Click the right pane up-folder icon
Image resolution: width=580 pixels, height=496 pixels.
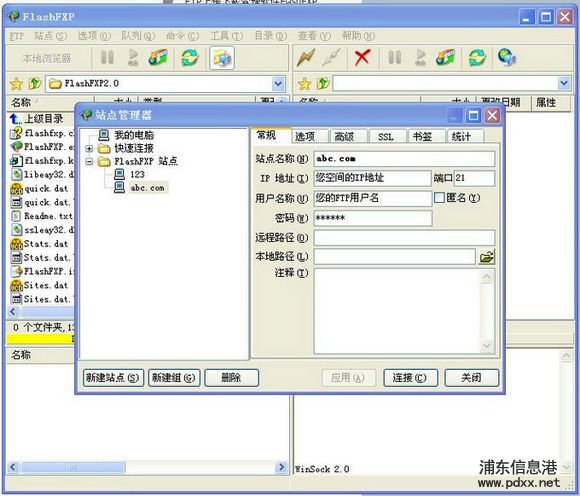(323, 84)
